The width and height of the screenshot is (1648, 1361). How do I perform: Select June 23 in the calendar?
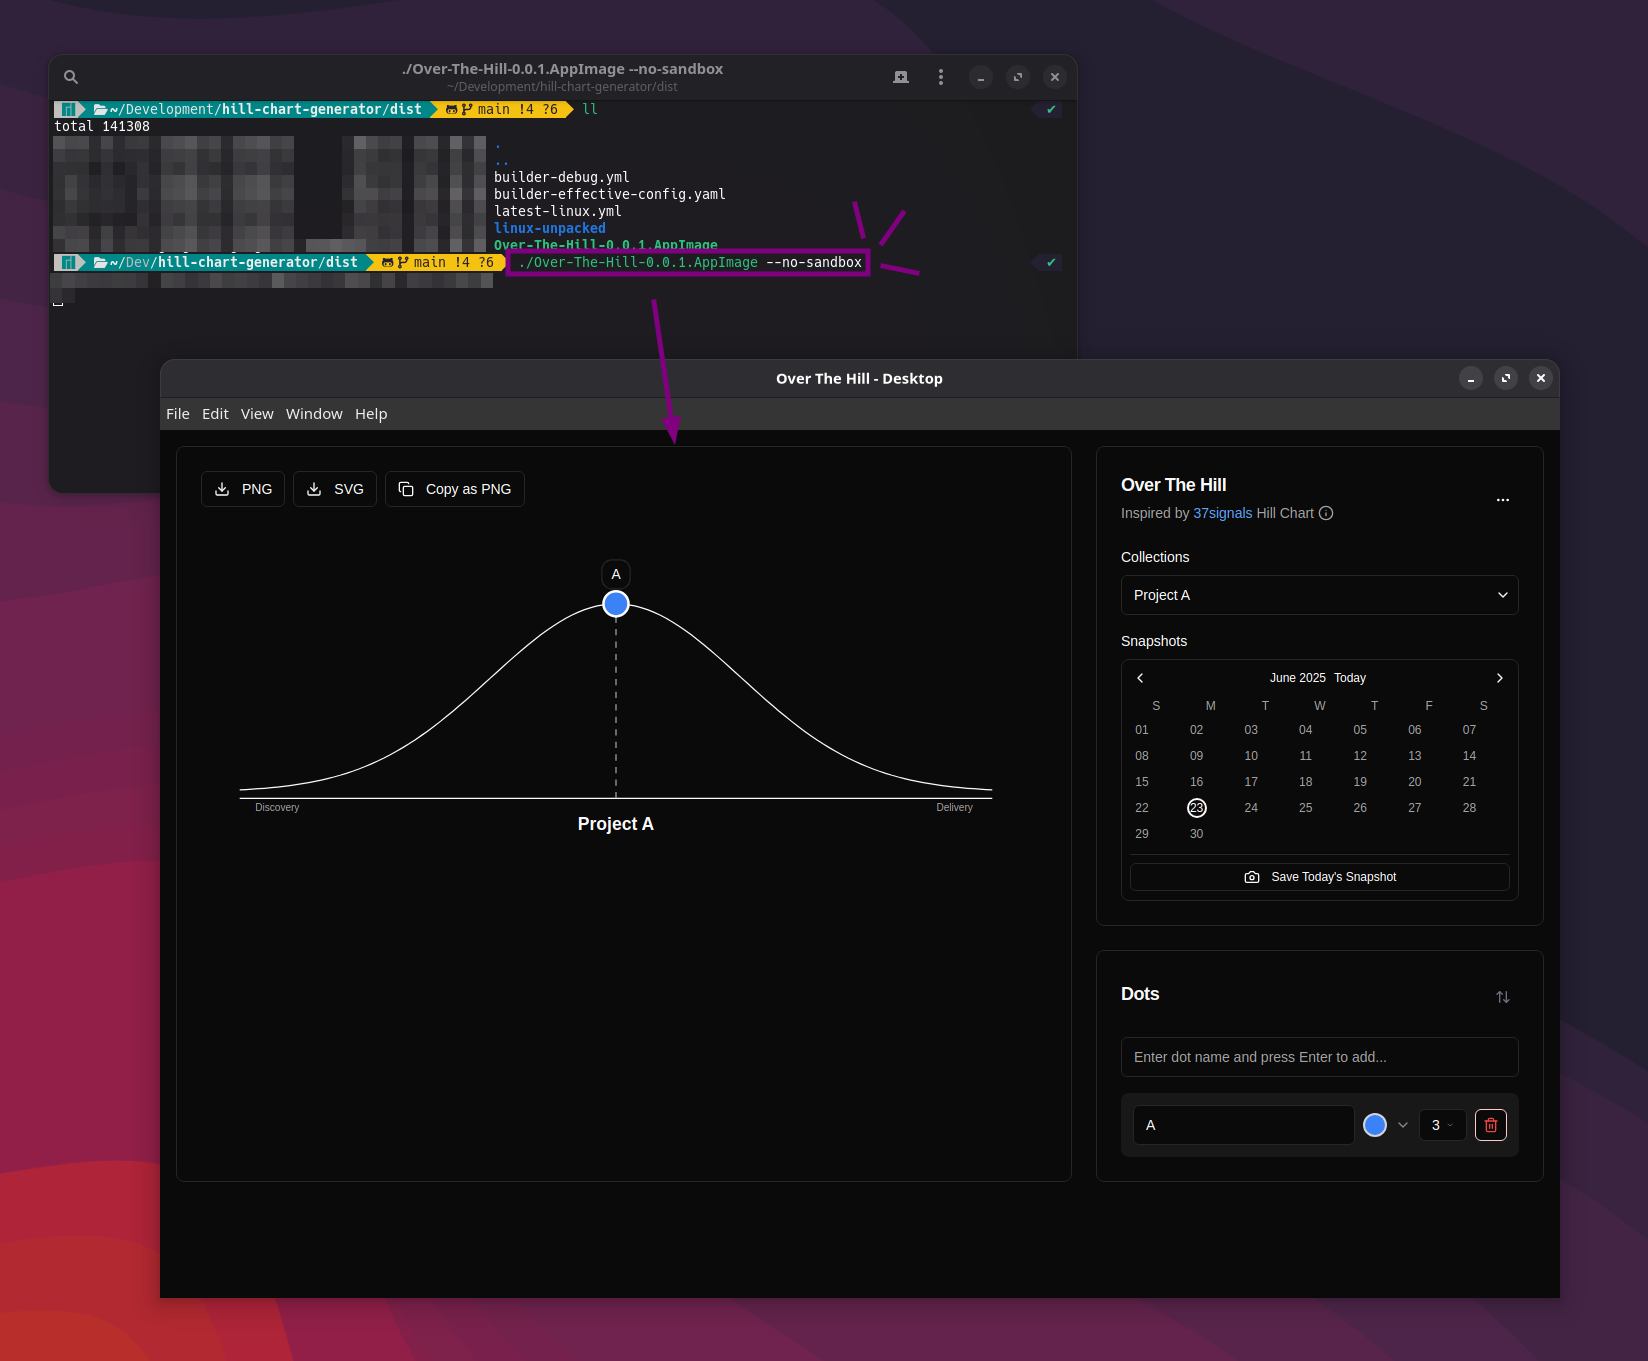(x=1196, y=808)
